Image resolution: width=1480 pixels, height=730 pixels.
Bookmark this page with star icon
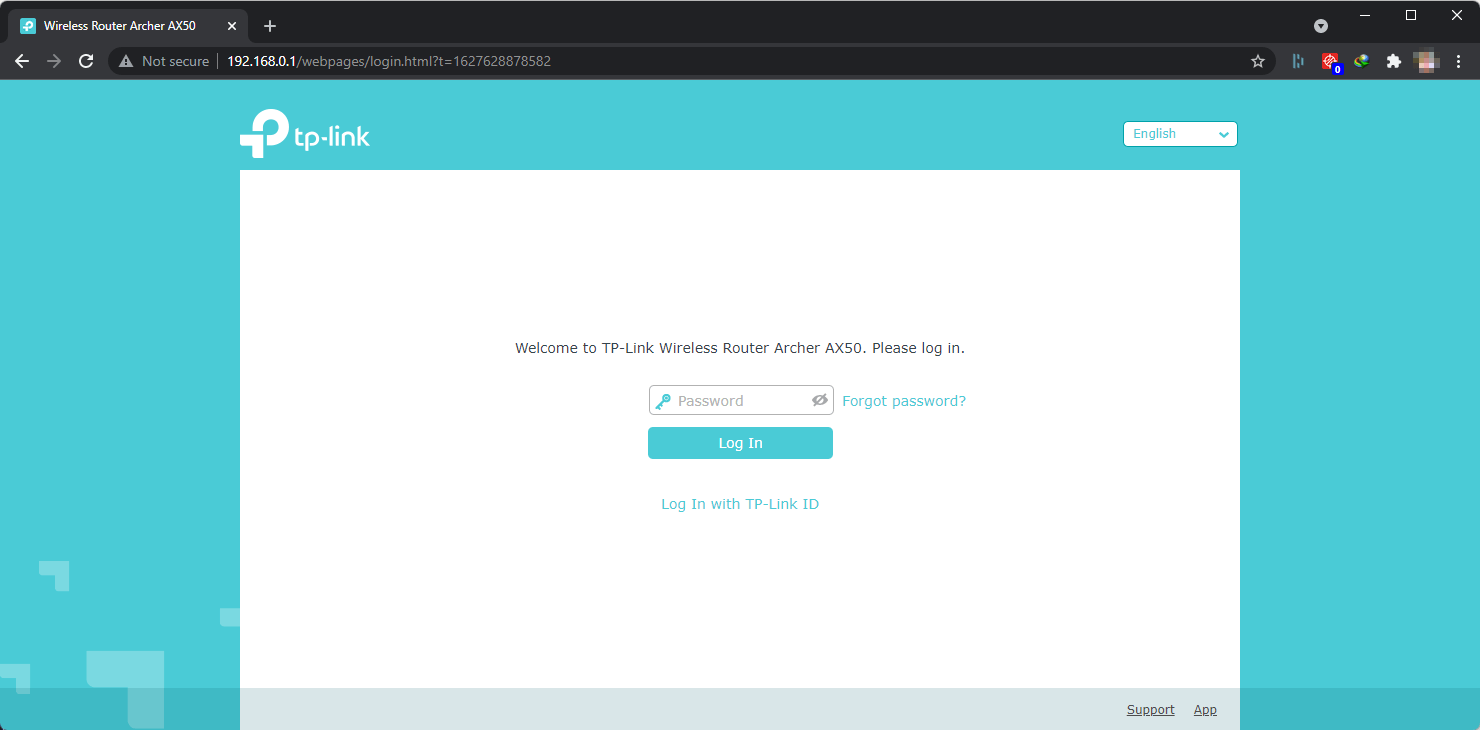(1258, 61)
